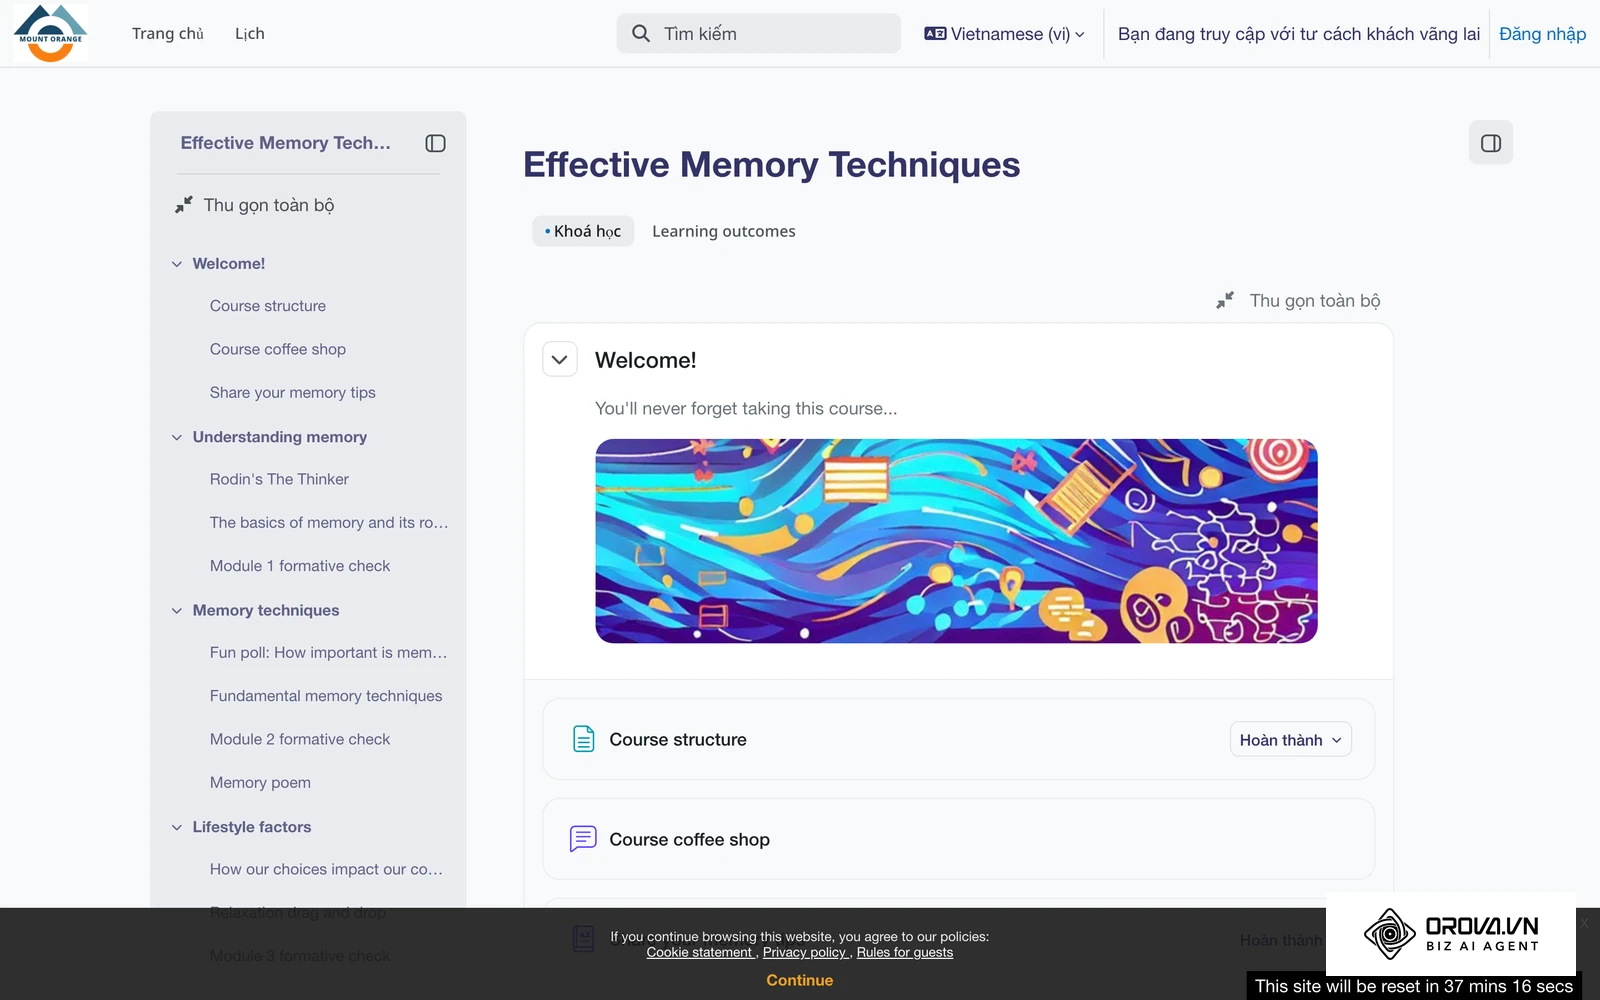Image resolution: width=1600 pixels, height=1000 pixels.
Task: Switch to Learning outcomes tab
Action: 724,231
